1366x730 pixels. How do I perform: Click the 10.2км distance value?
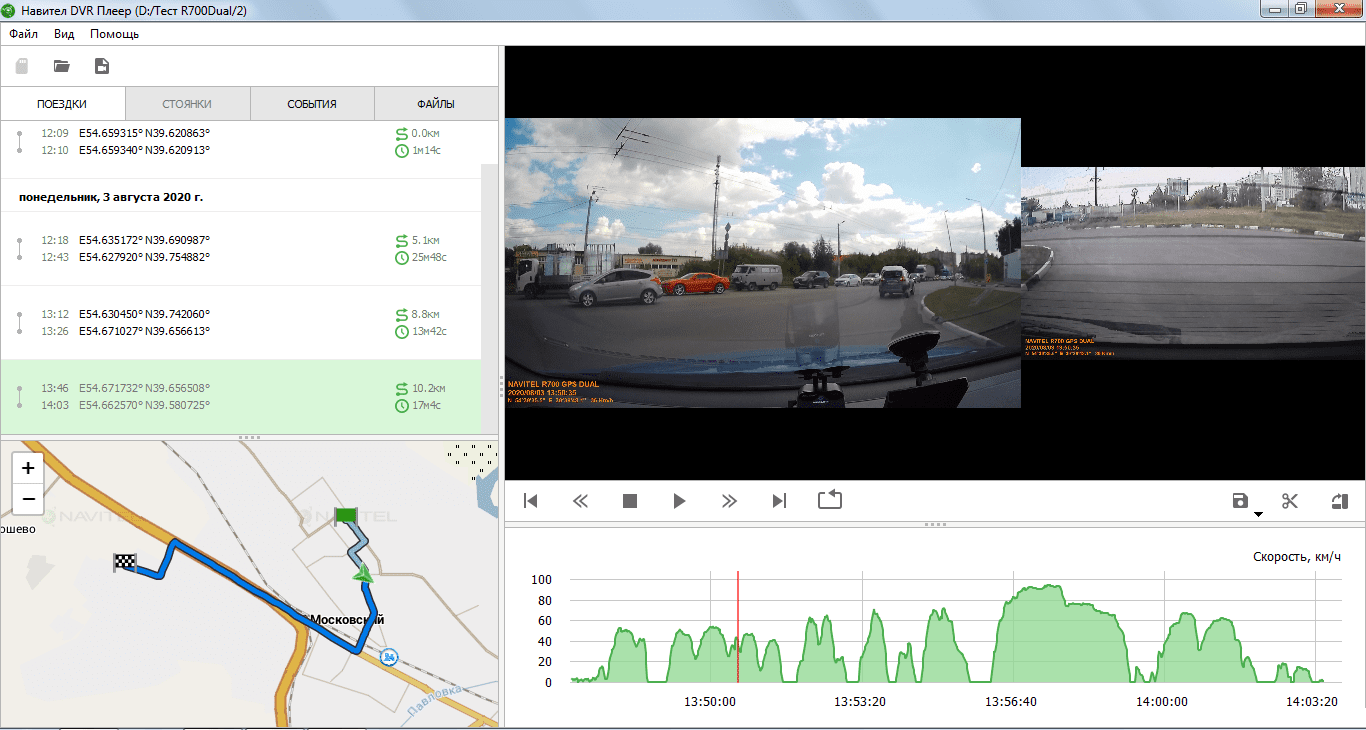pos(429,388)
